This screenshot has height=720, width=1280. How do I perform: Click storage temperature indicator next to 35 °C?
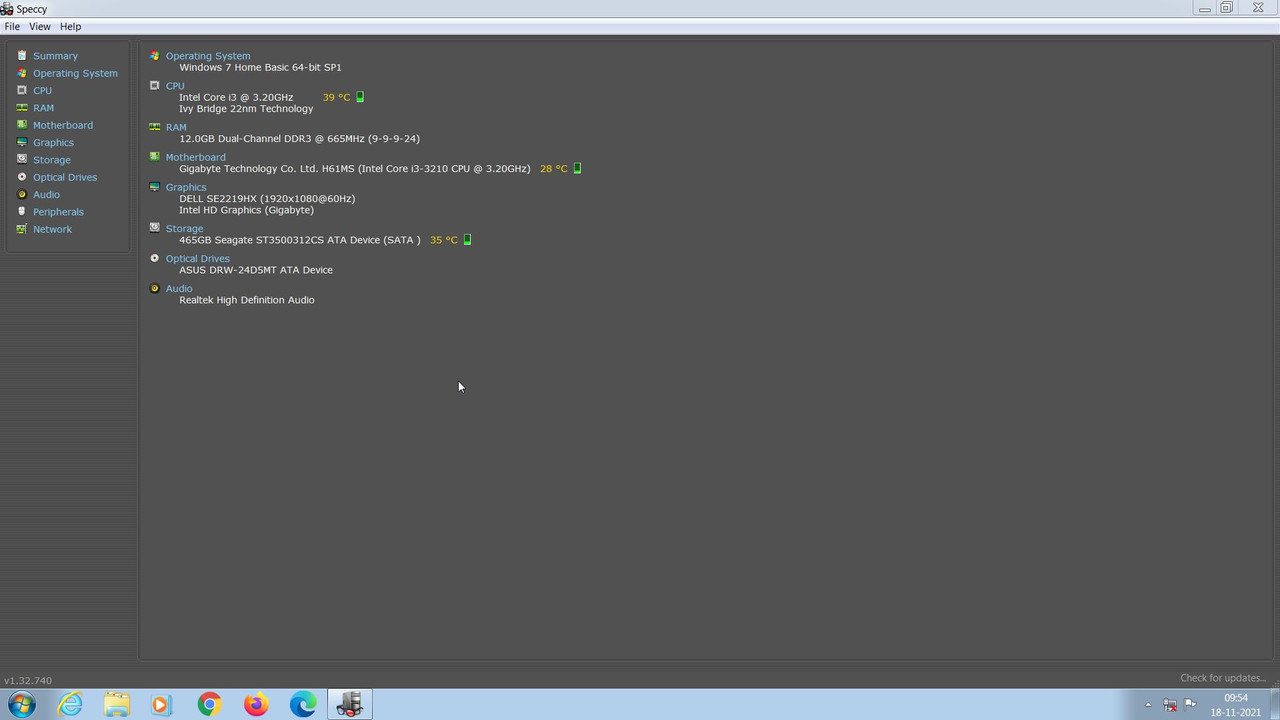point(467,240)
